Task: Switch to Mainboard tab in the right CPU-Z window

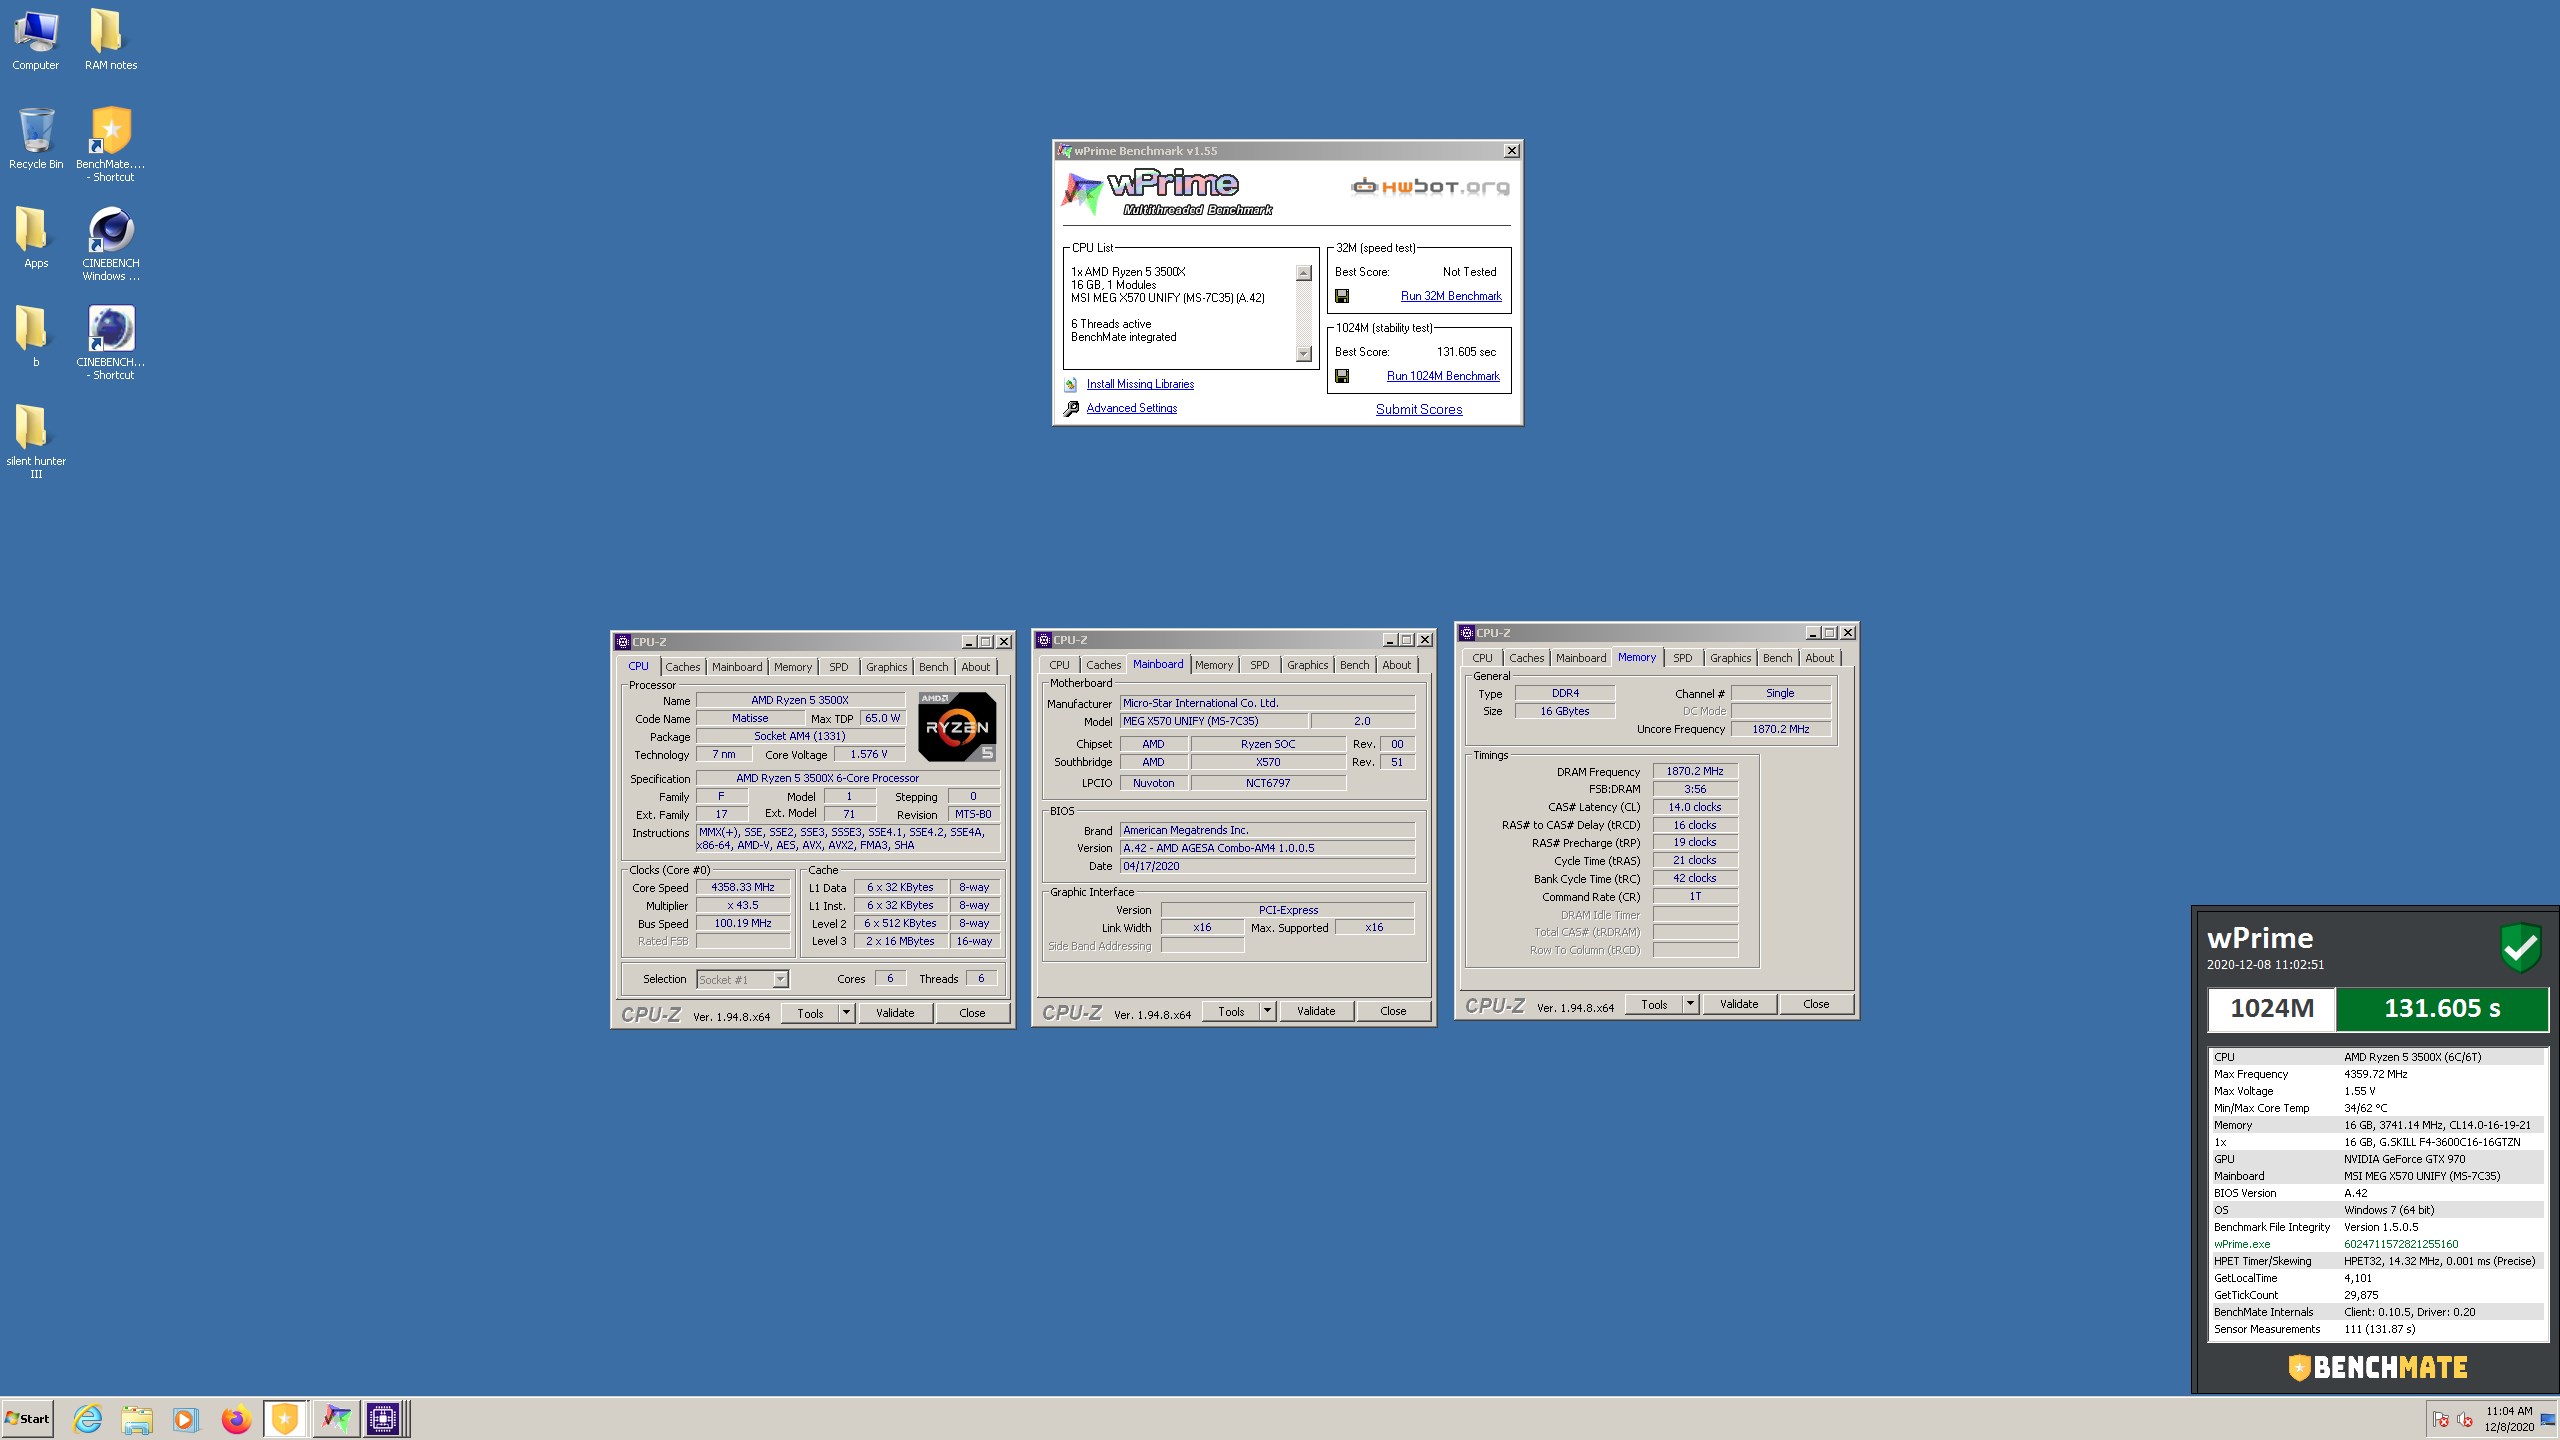Action: 1580,658
